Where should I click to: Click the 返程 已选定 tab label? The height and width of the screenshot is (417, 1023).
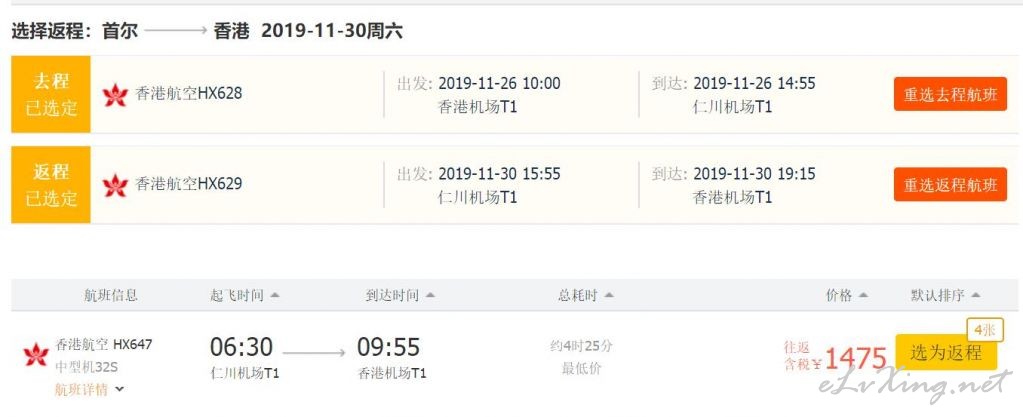click(x=51, y=185)
